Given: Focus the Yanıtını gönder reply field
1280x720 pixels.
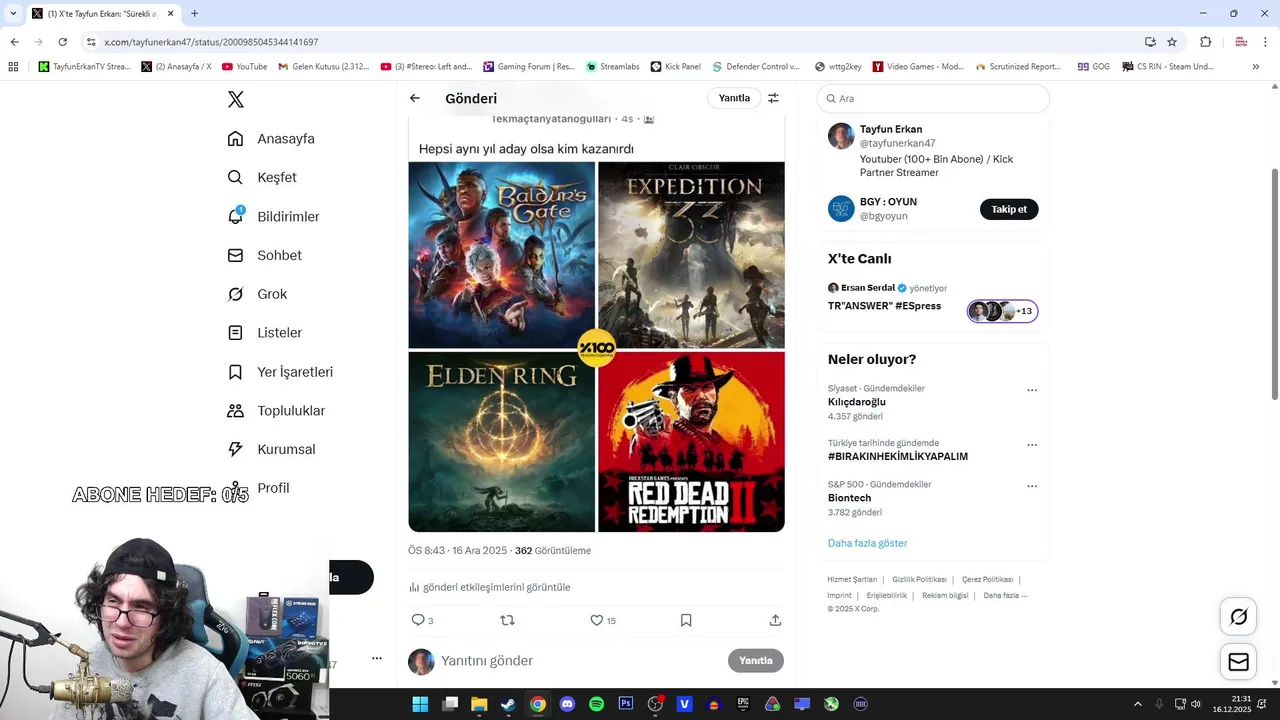Looking at the screenshot, I should (580, 661).
